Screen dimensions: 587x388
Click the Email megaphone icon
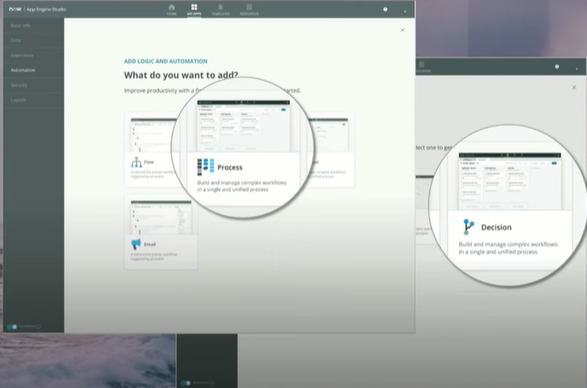point(136,244)
